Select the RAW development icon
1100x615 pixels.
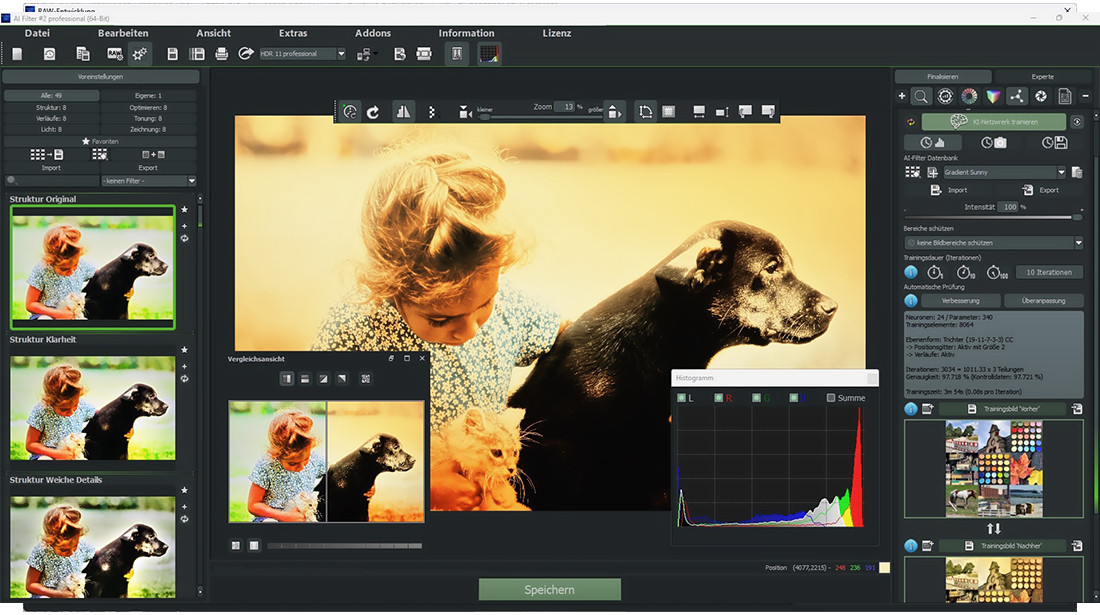[x=113, y=53]
